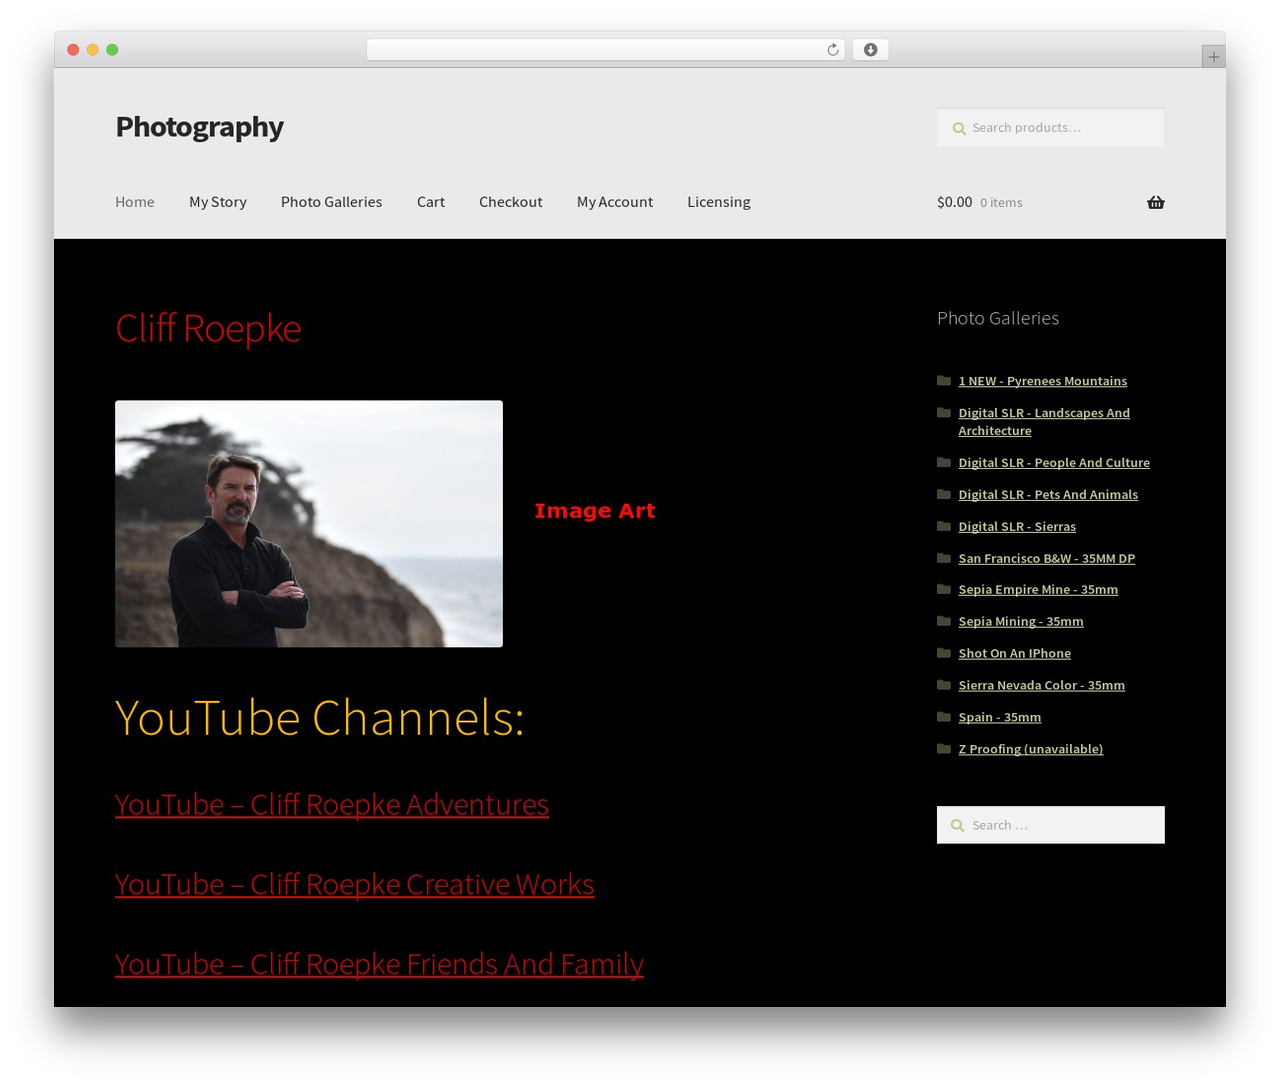Open San Francisco B&W - 35MM DP gallery
This screenshot has height=1084, width=1280.
[1046, 559]
